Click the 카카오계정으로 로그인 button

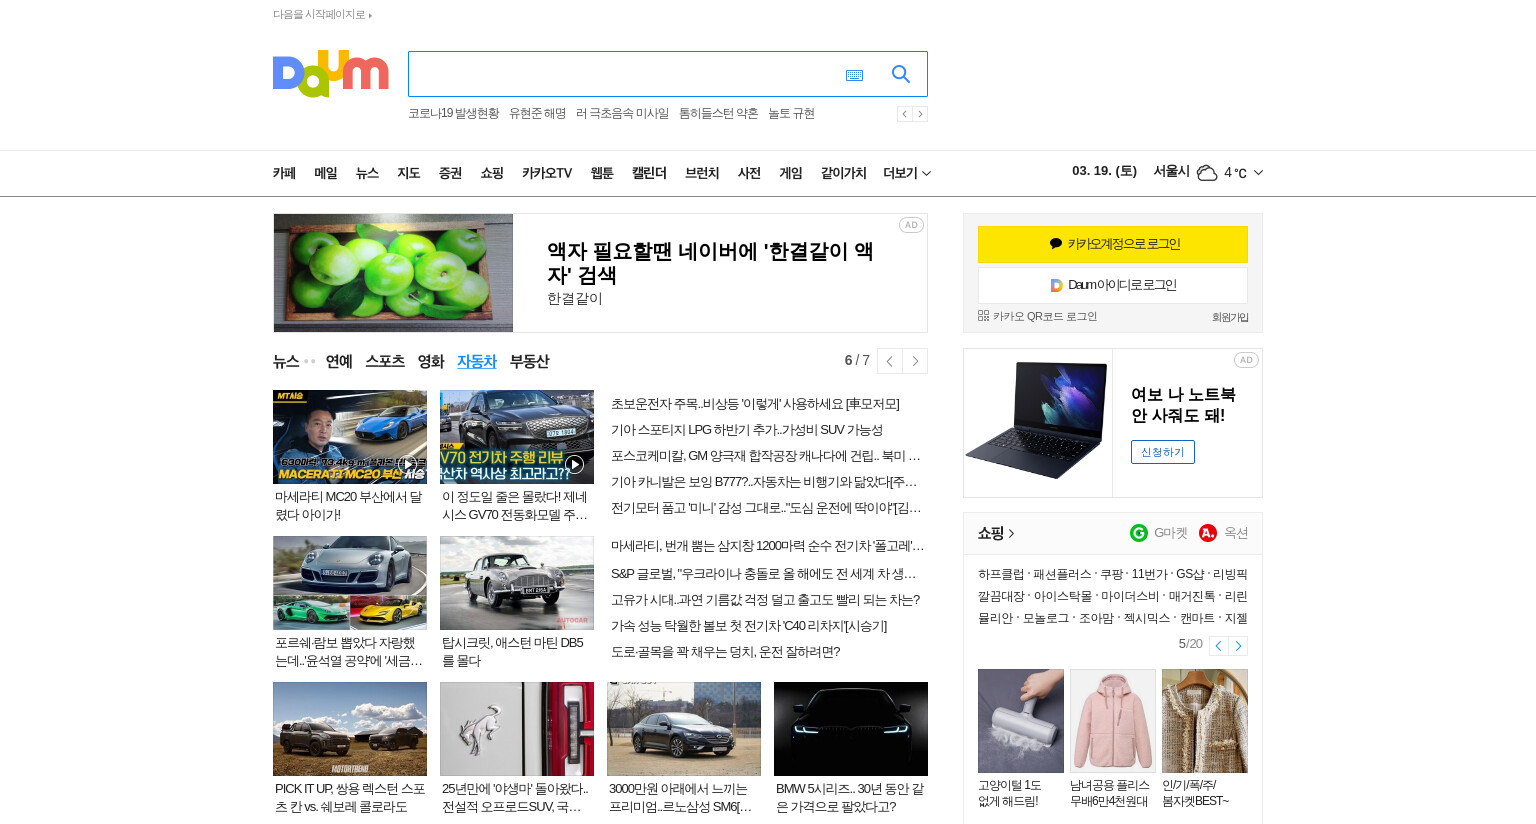pos(1113,244)
